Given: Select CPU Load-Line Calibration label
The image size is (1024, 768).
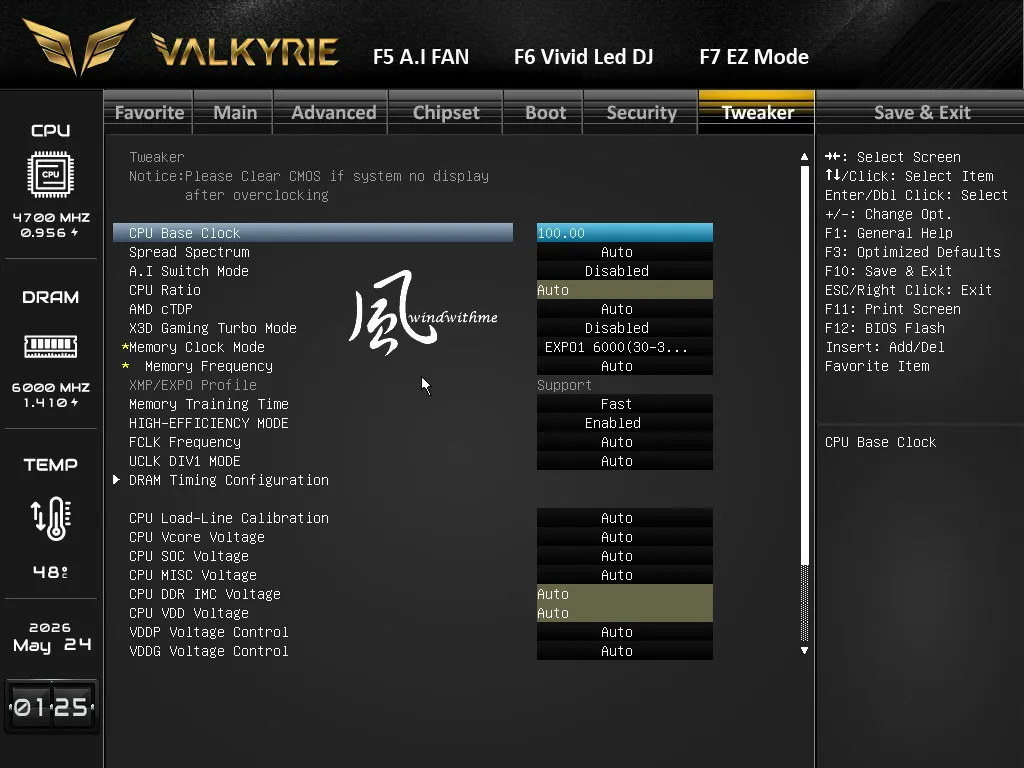Looking at the screenshot, I should point(229,518).
